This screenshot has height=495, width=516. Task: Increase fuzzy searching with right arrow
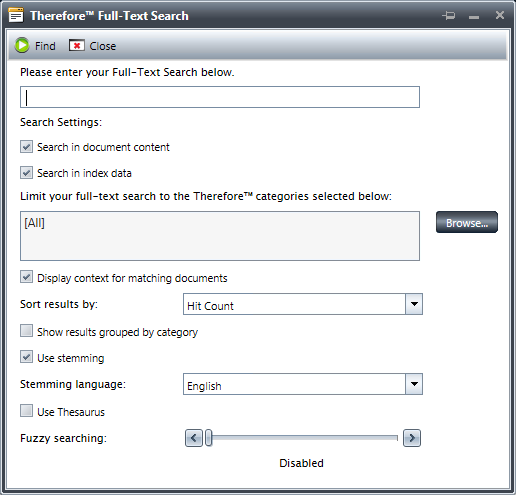click(412, 438)
